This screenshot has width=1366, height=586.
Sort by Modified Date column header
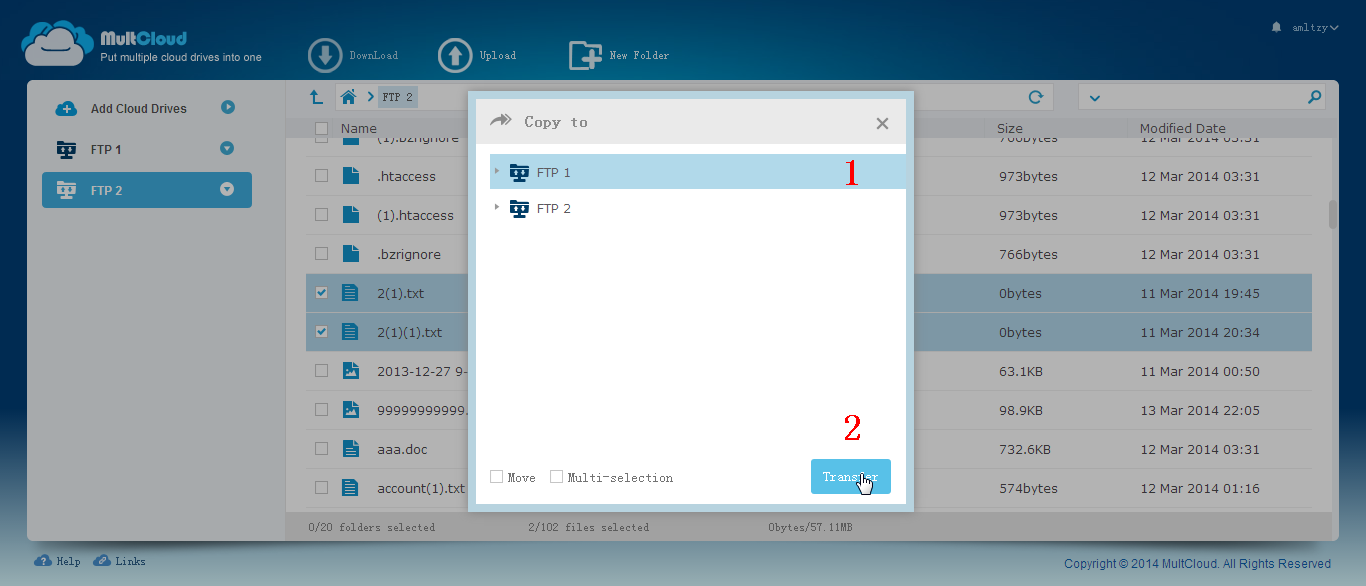[1183, 128]
